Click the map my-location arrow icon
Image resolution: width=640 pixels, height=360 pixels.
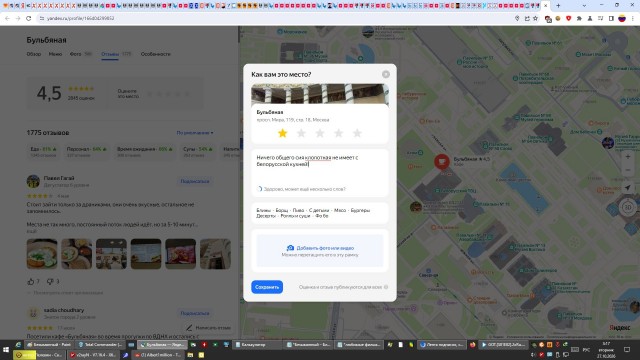pyautogui.click(x=628, y=188)
